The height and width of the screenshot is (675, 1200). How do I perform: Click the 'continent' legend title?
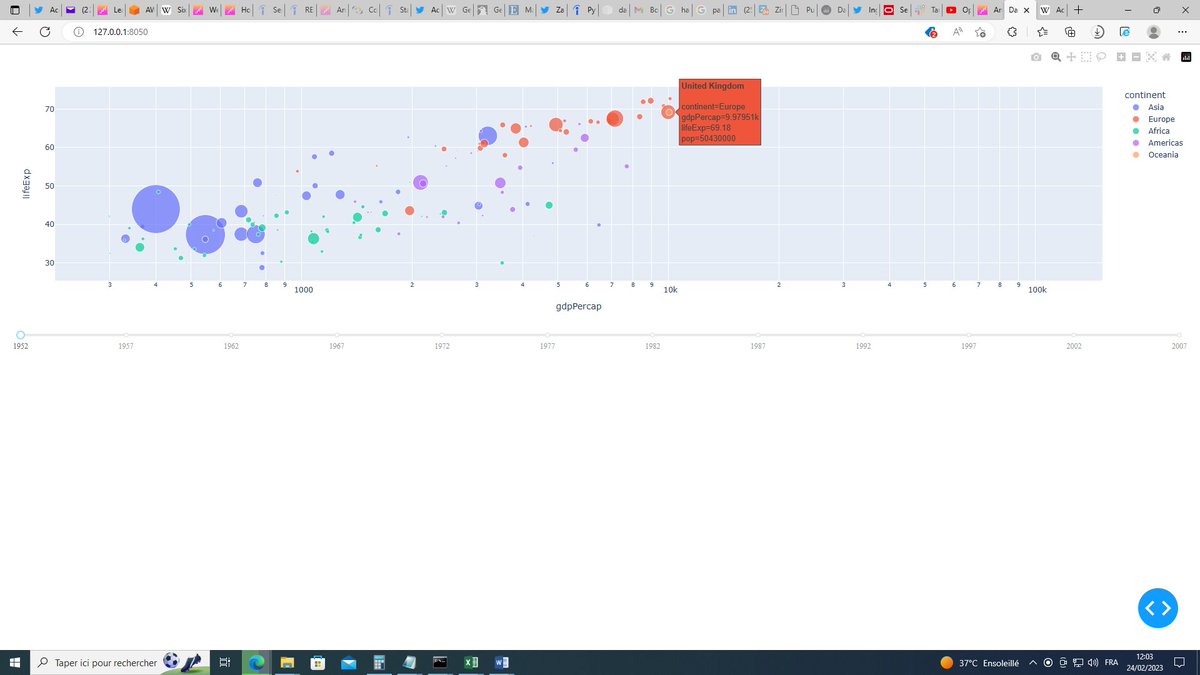click(1145, 94)
